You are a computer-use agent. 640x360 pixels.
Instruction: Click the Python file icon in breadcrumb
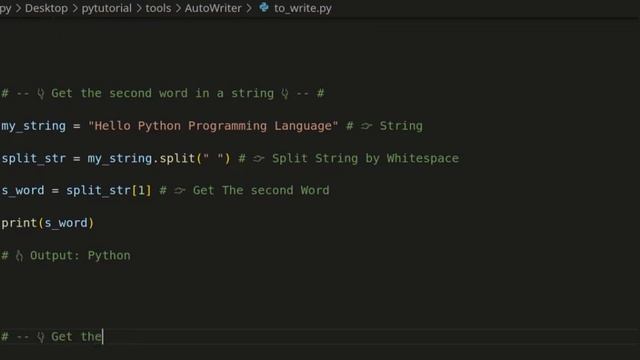(264, 7)
